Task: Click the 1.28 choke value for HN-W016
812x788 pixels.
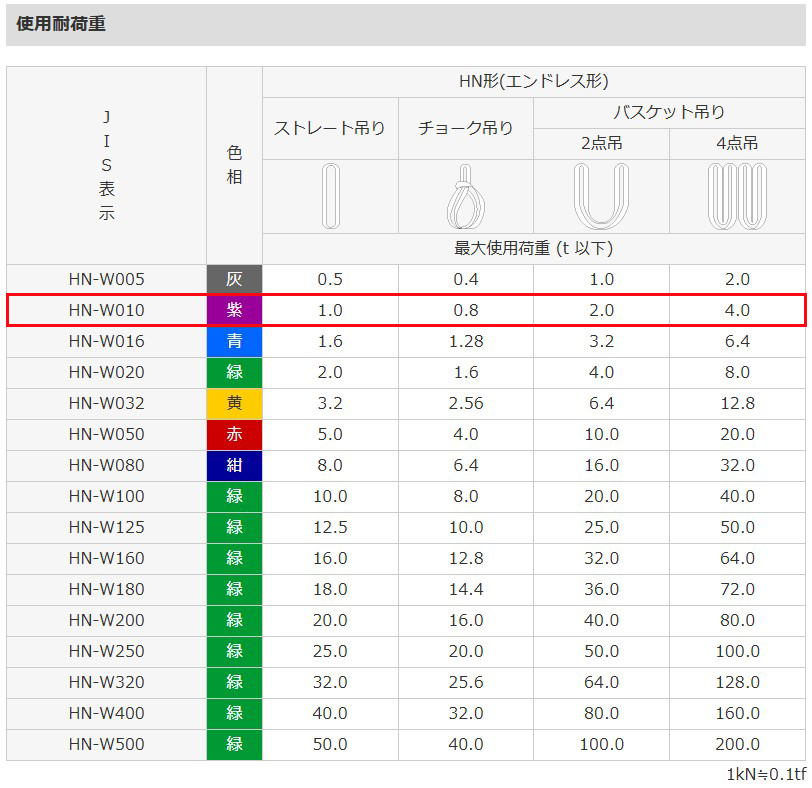Action: coord(465,342)
